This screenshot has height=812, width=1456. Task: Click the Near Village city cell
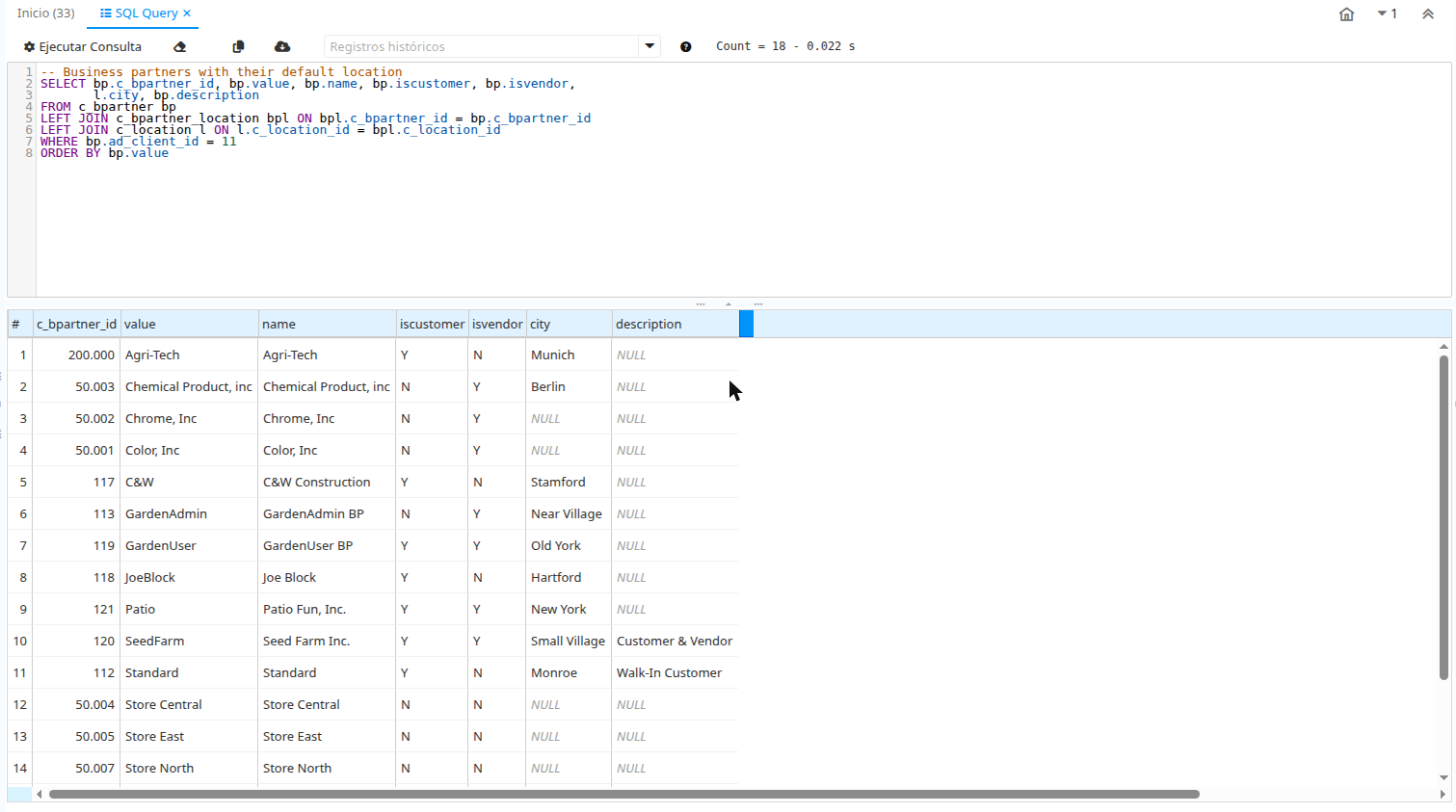point(569,514)
